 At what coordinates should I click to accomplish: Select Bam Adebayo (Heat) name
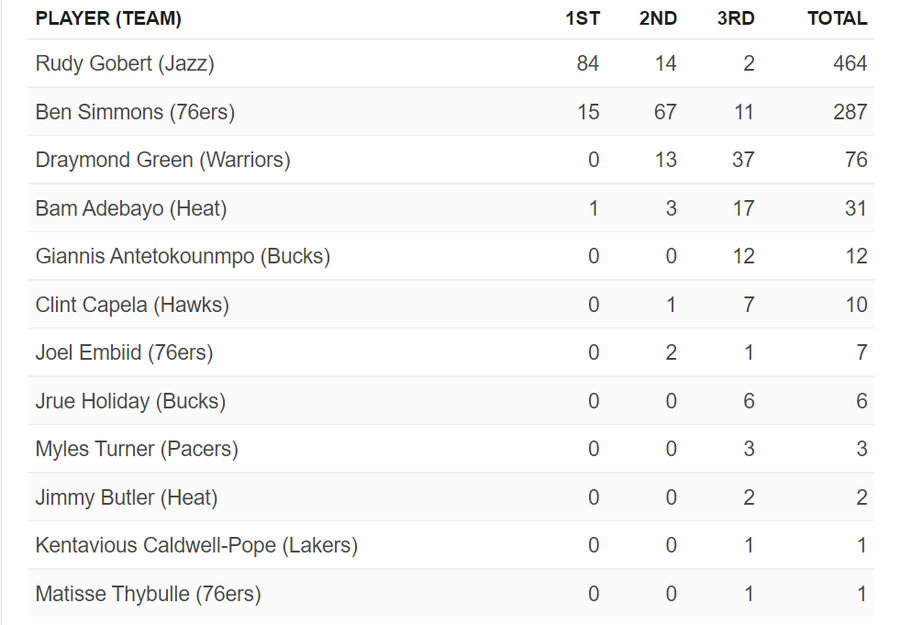(x=131, y=209)
